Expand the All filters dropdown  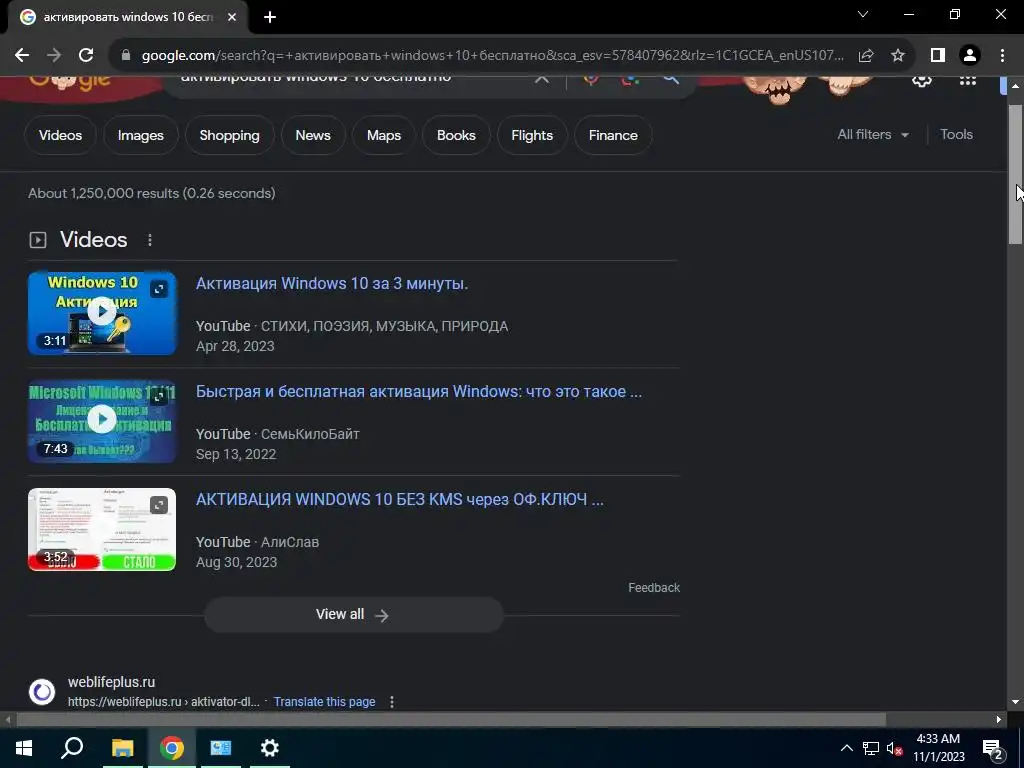point(873,135)
